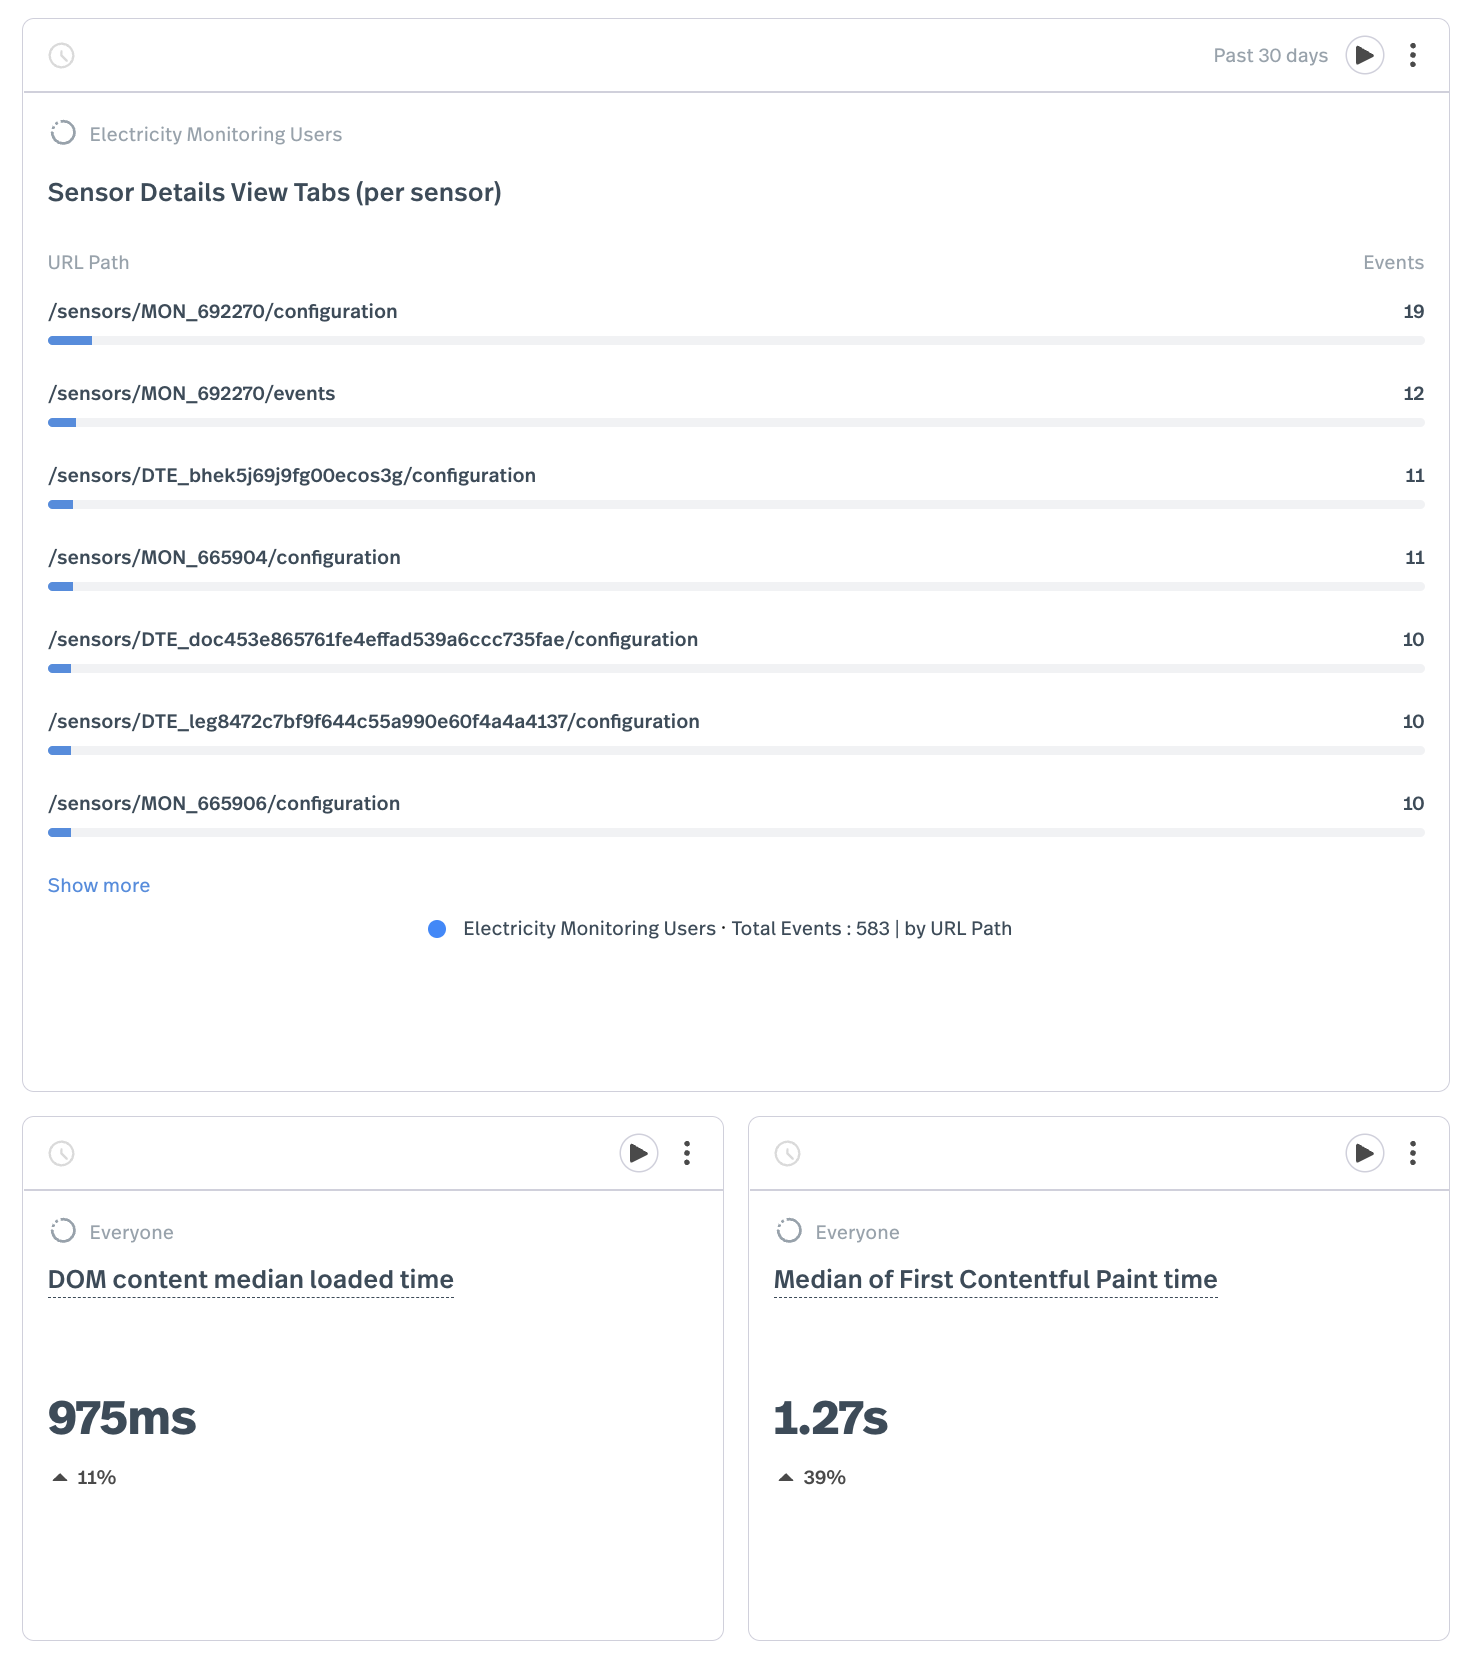Click the 1.27s metric value
This screenshot has width=1468, height=1678.
831,1417
